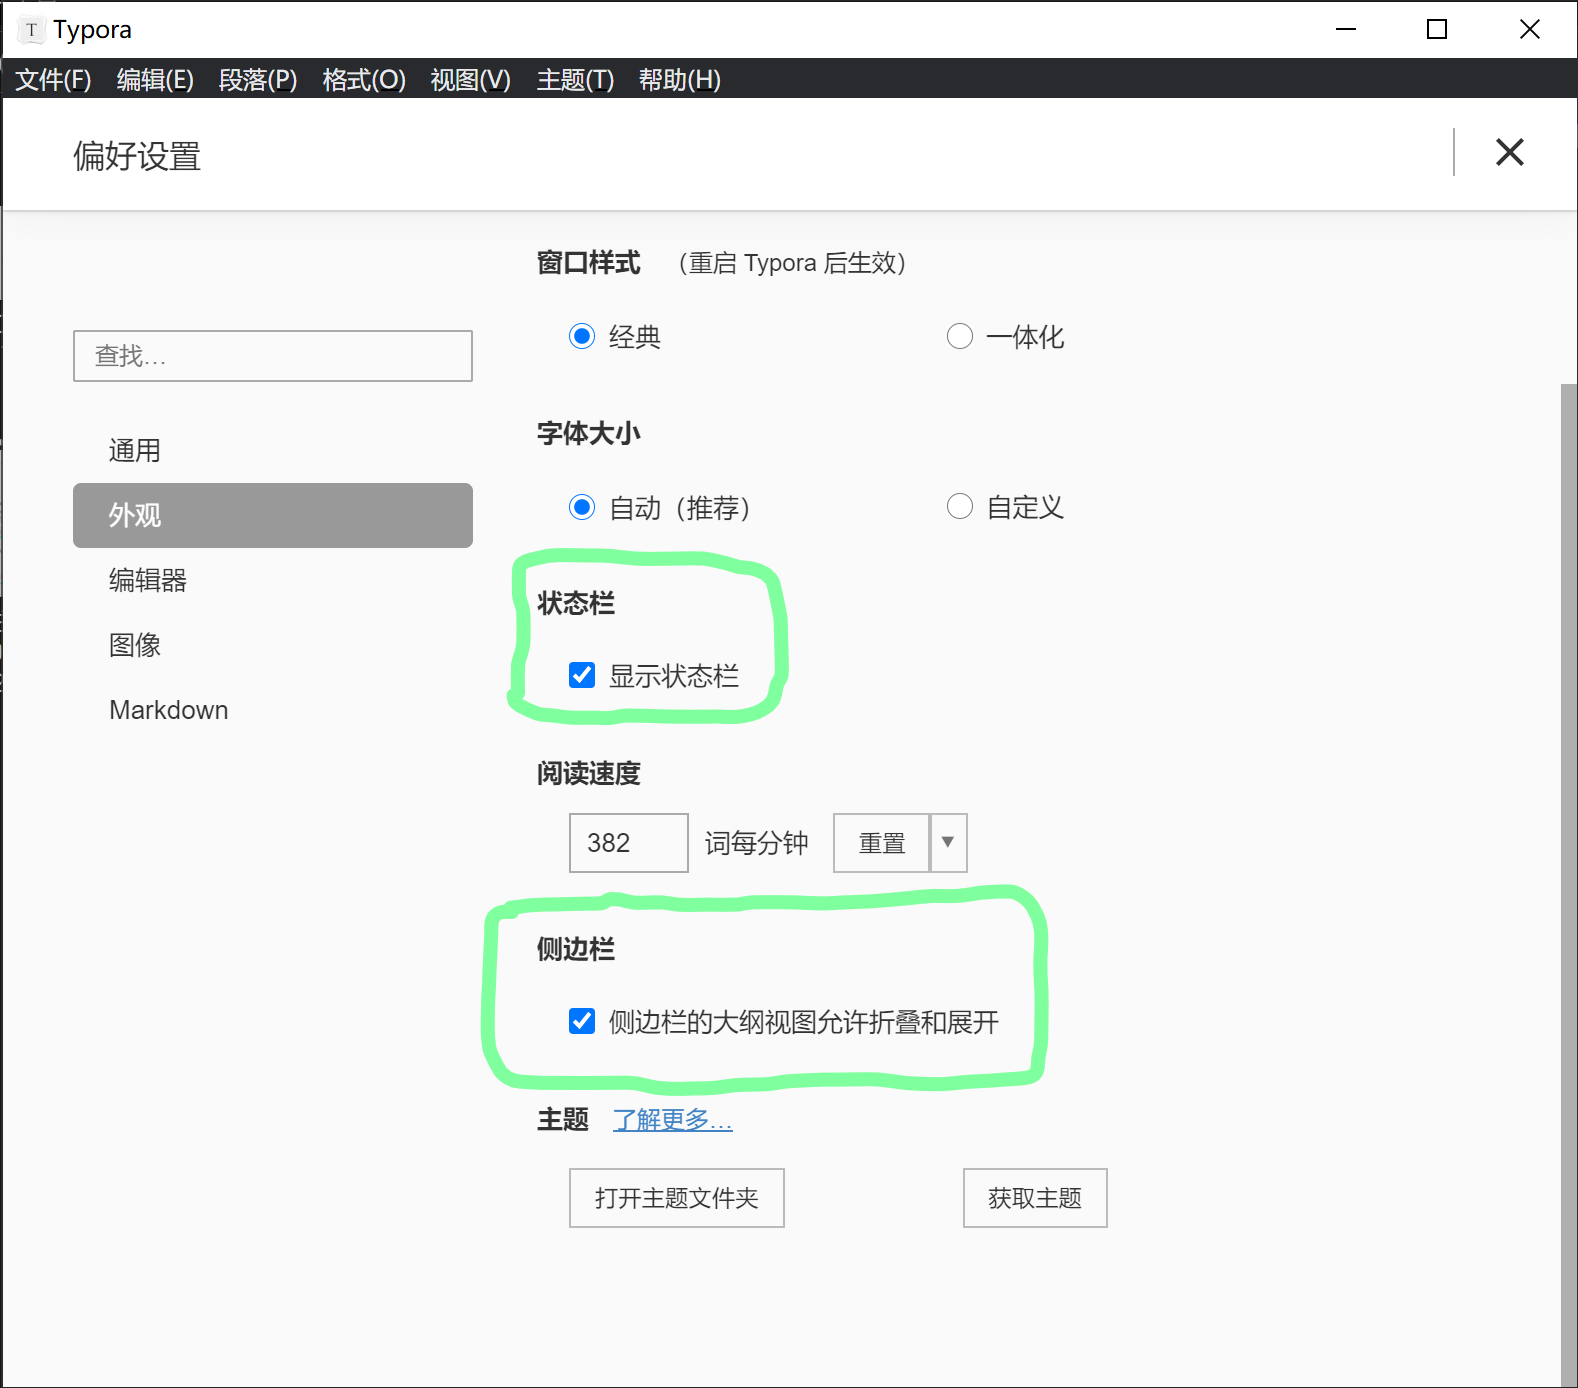This screenshot has width=1578, height=1388.
Task: Open the 主题(T) menu
Action: [x=575, y=80]
